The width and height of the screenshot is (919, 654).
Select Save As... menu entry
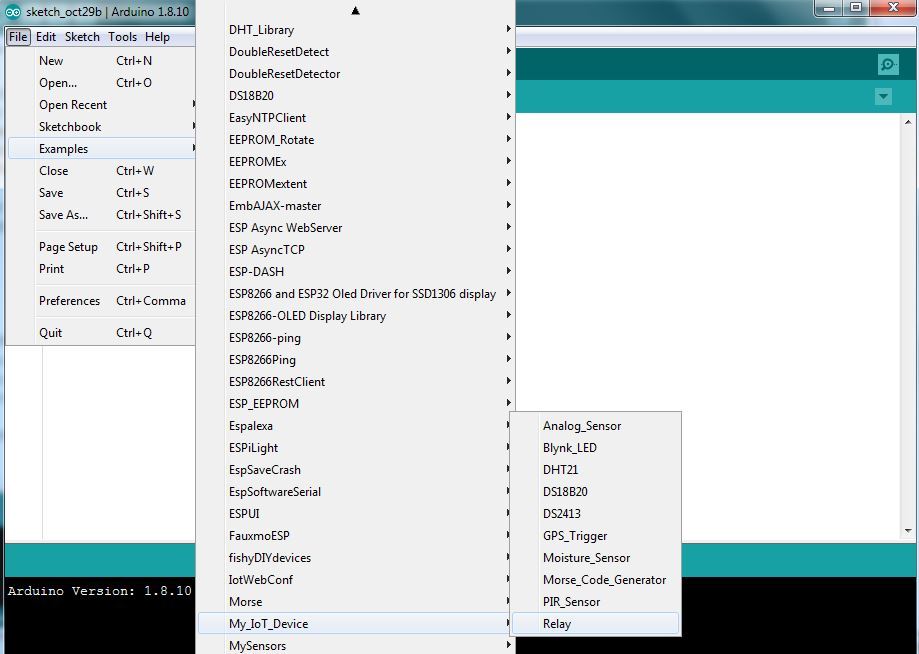[101, 214]
